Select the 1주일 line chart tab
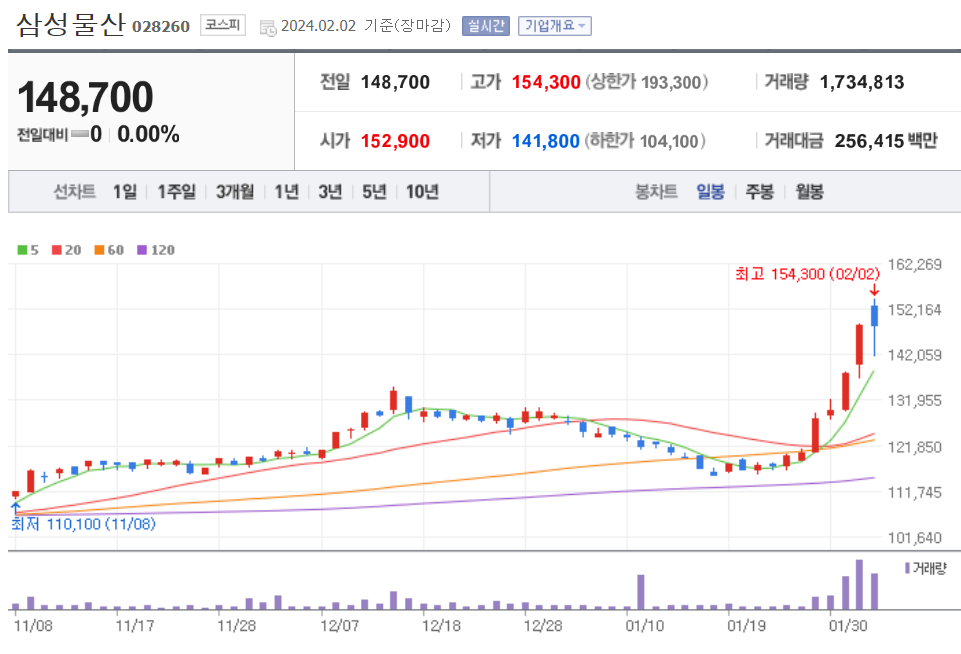Screen dimensions: 961x654 point(177,192)
